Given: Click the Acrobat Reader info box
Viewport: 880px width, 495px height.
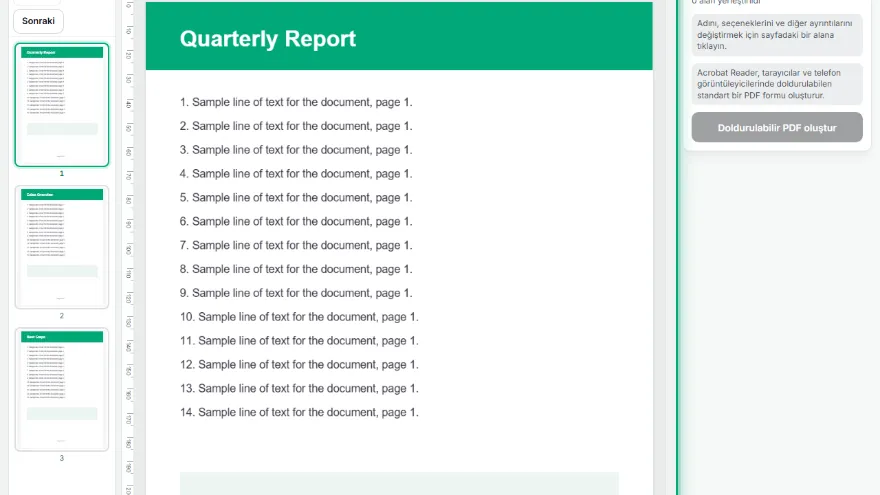Looking at the screenshot, I should coord(777,84).
